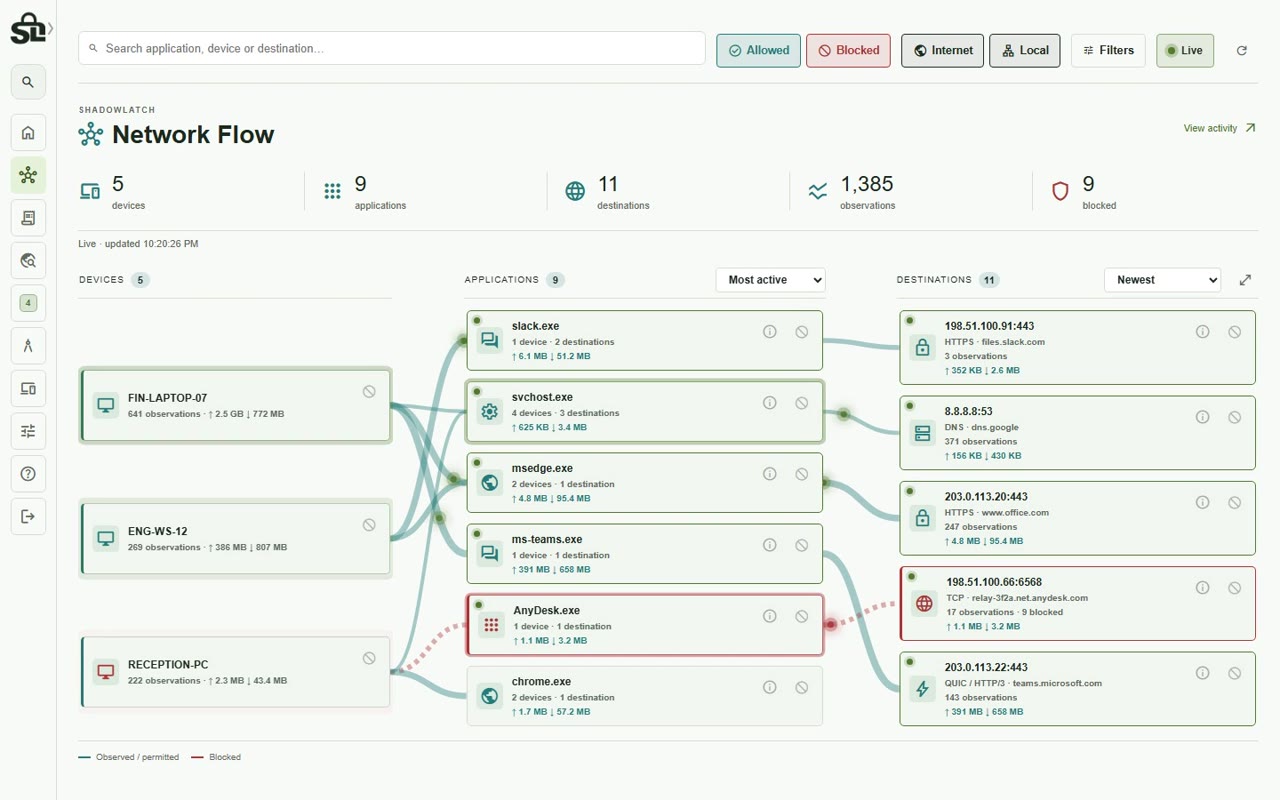This screenshot has width=1280, height=800.
Task: Toggle the Internet filter chip
Action: (943, 50)
